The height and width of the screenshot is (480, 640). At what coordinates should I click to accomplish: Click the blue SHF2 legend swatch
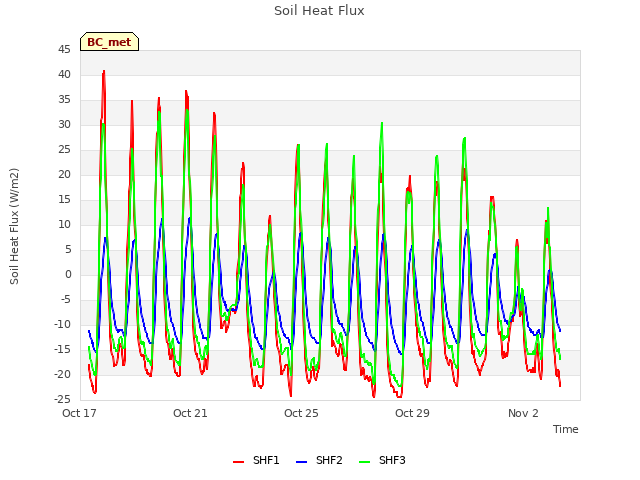coord(301,462)
